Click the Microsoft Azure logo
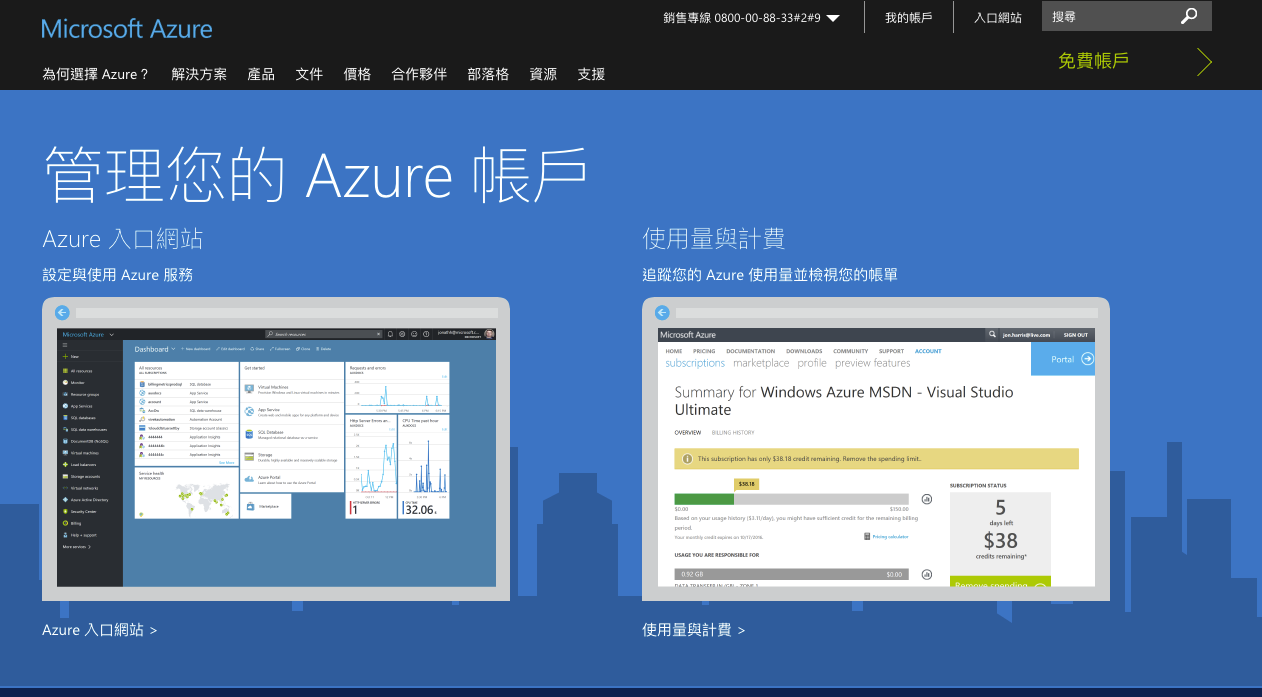 click(x=127, y=28)
